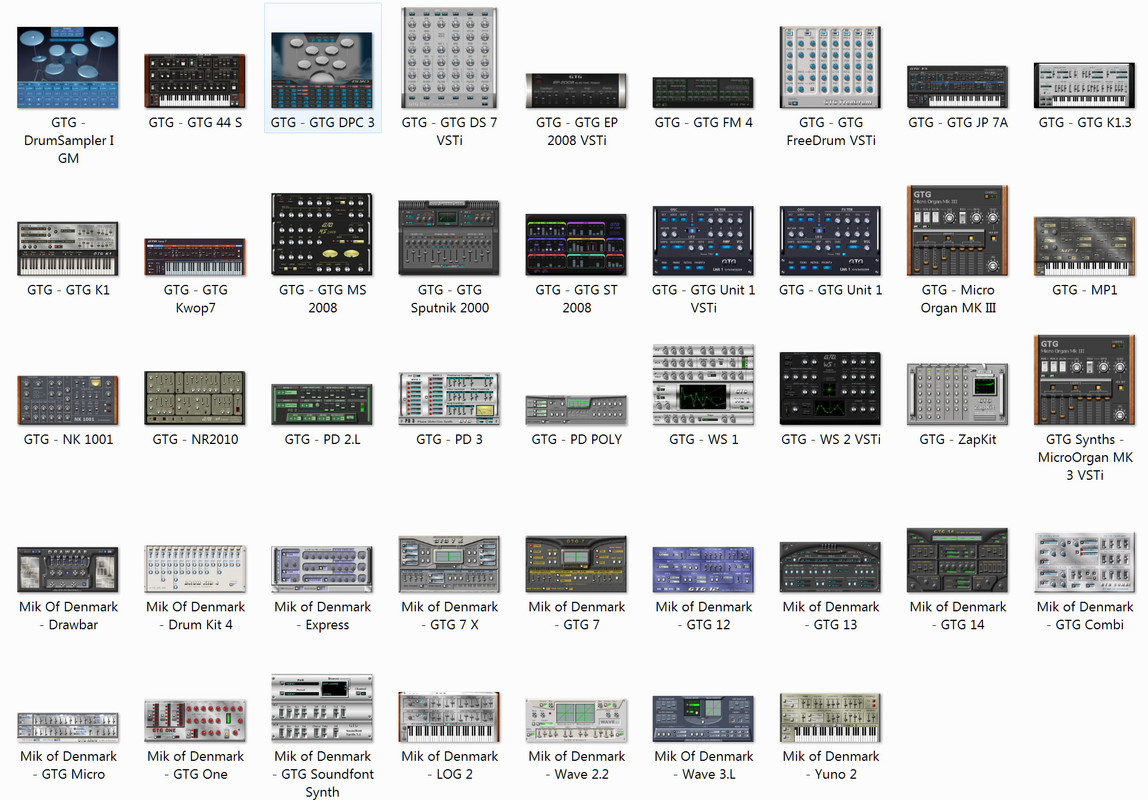Click the 'Mik of Denmark - Yuno 2' file name
Viewport: 1148px width, 800px height.
coord(830,765)
